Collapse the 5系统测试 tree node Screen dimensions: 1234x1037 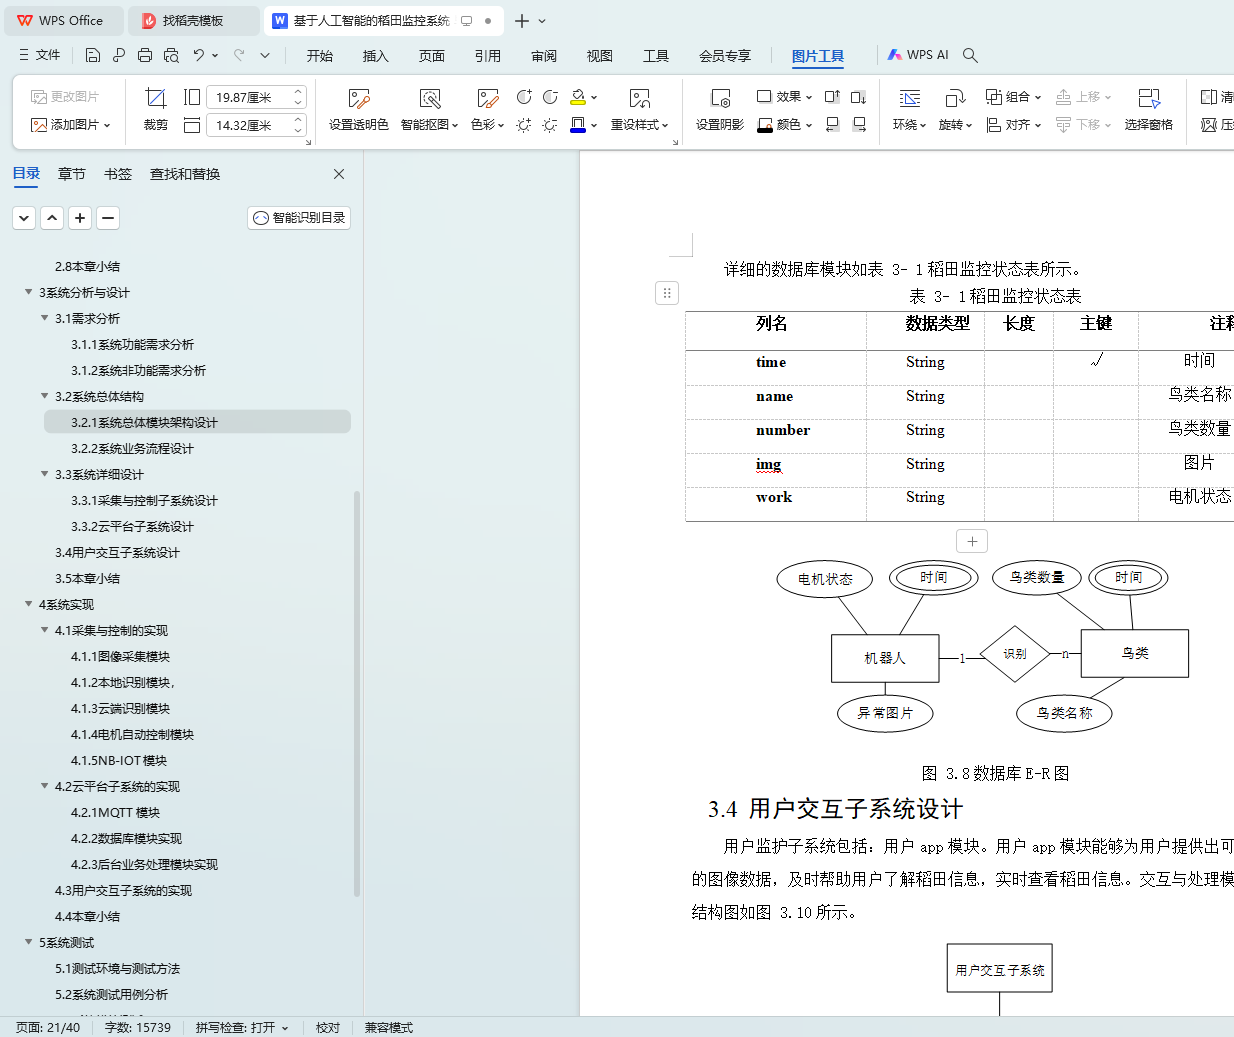28,942
